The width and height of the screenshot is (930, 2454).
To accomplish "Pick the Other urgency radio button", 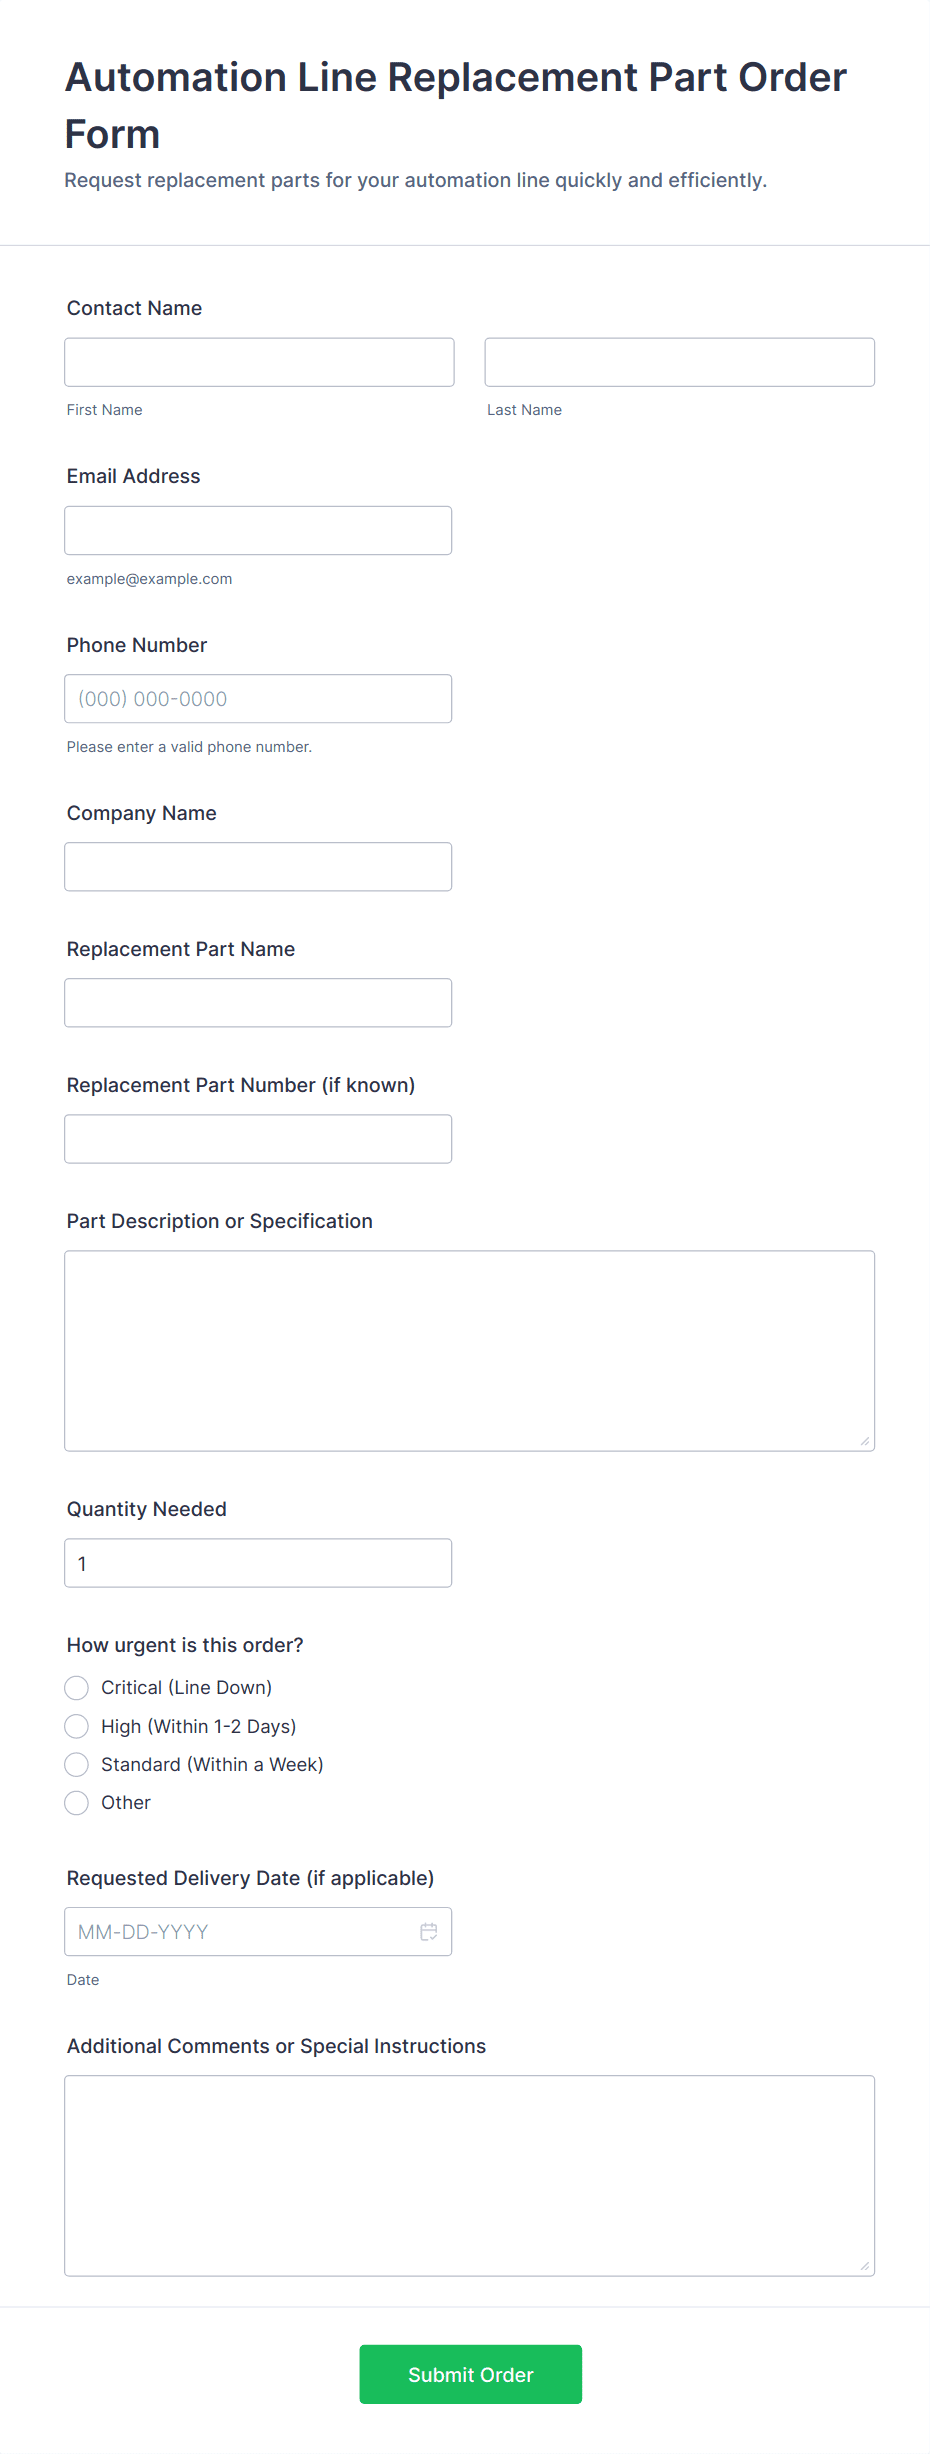I will pyautogui.click(x=76, y=1803).
